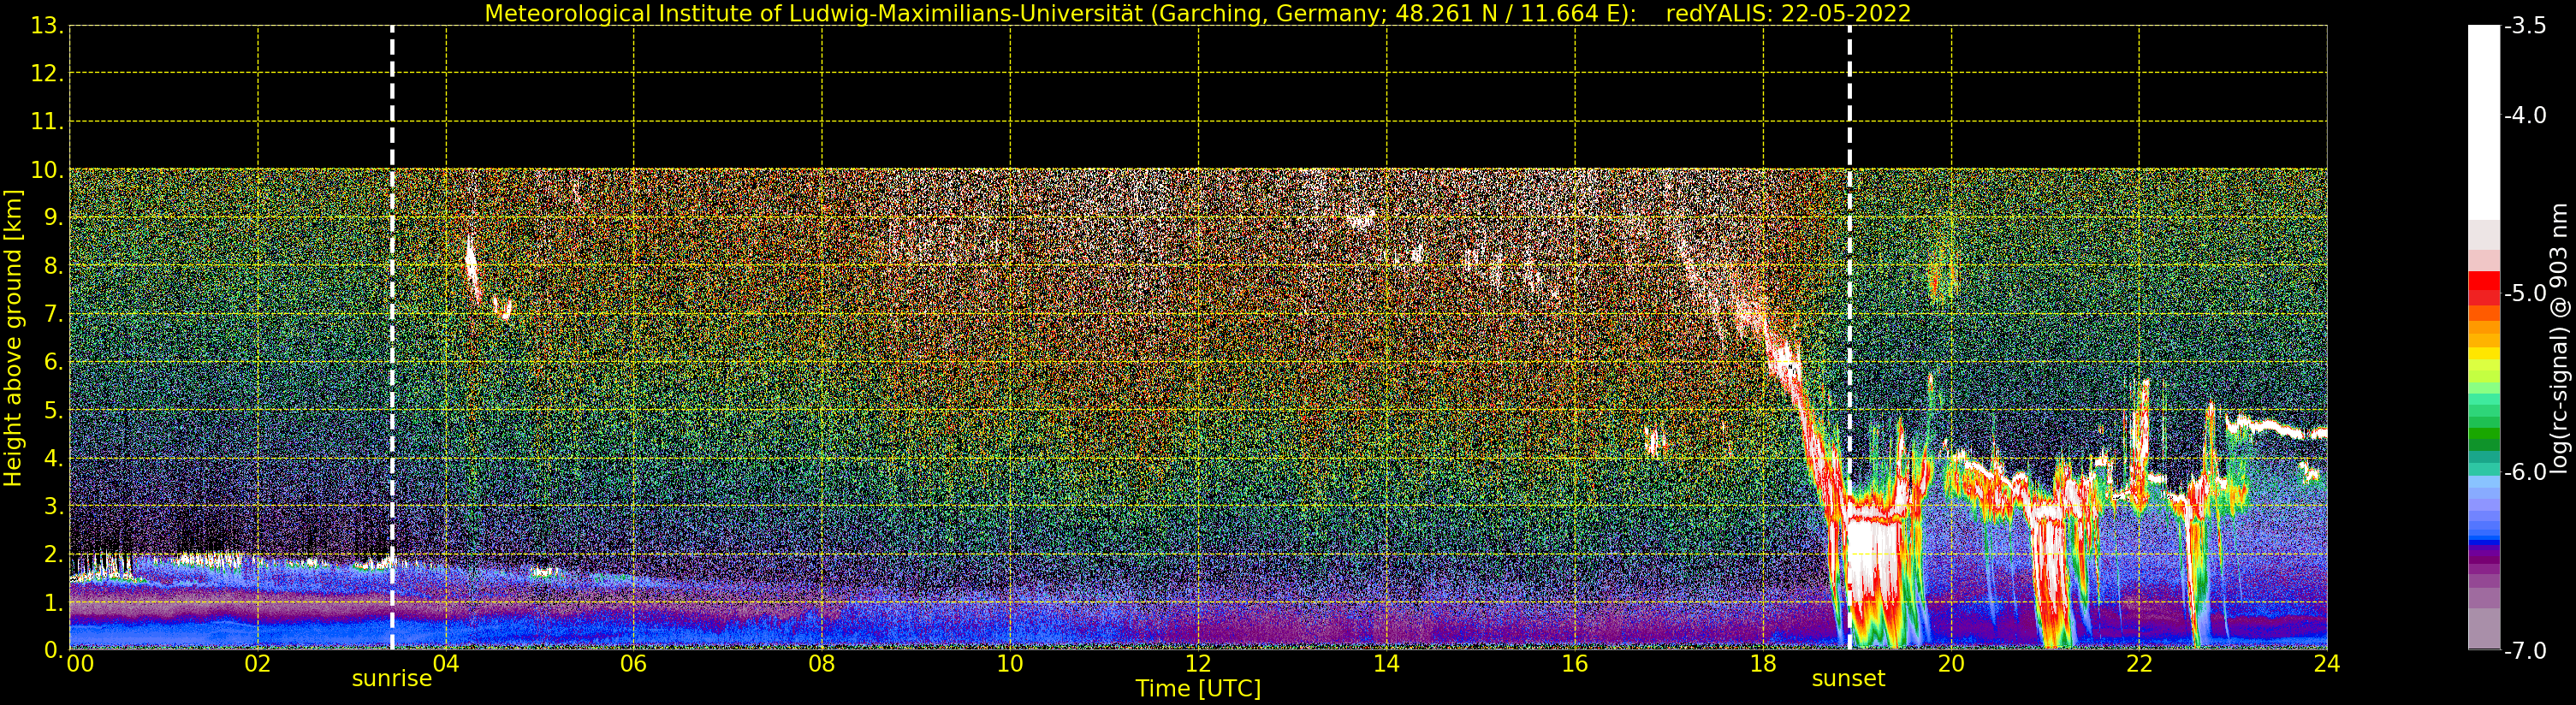
Task: Click the 'Height above ground [km]' axis label
Action: (13, 338)
